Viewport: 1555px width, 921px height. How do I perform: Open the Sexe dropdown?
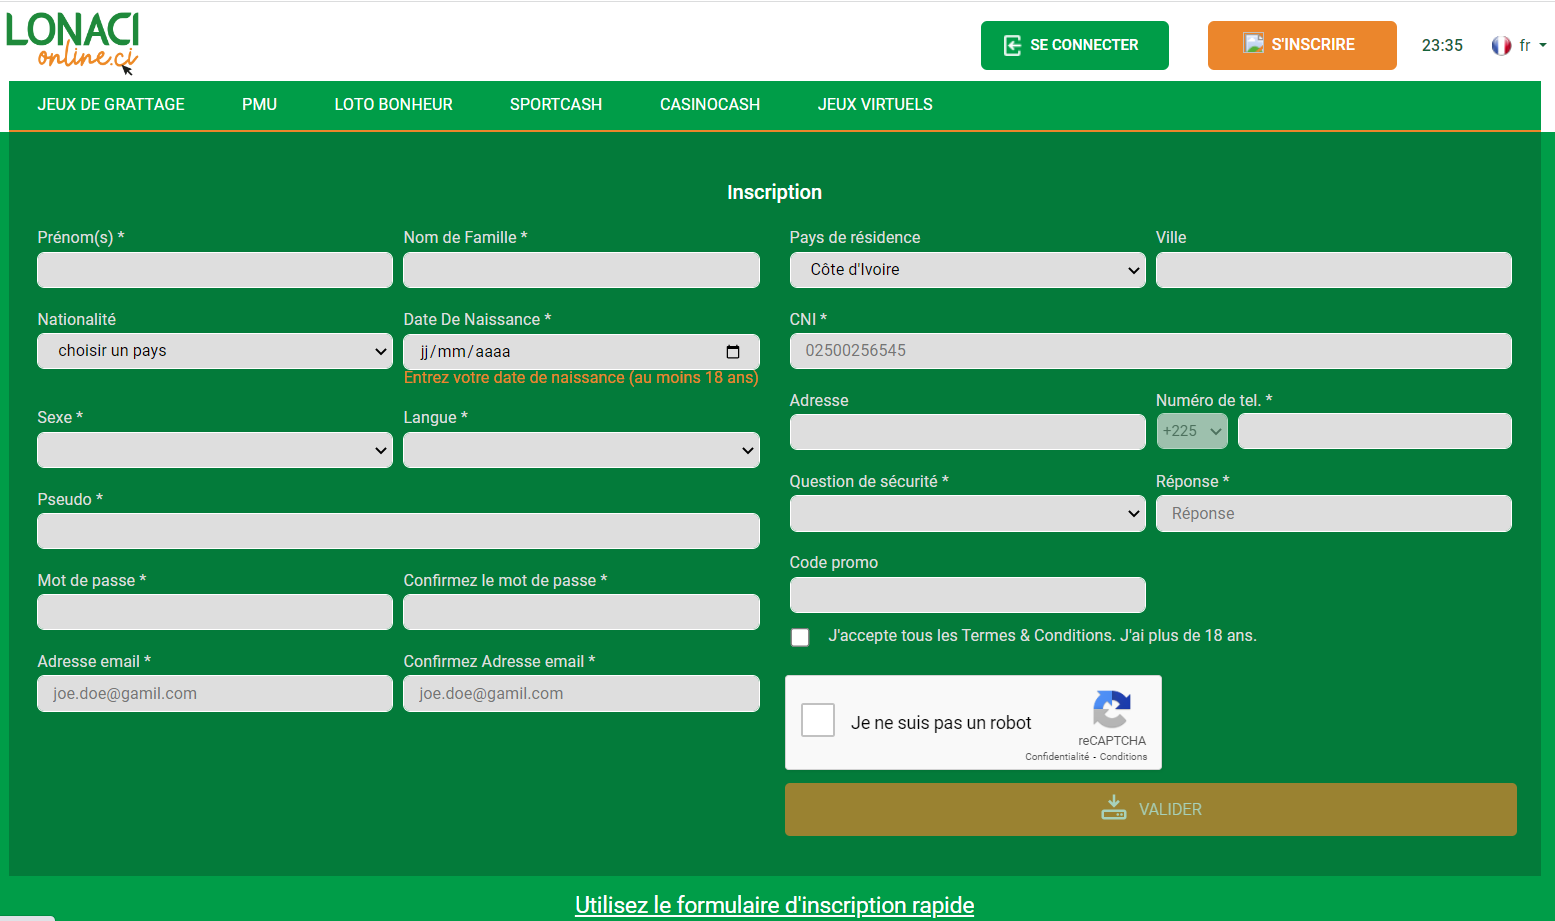coord(215,450)
